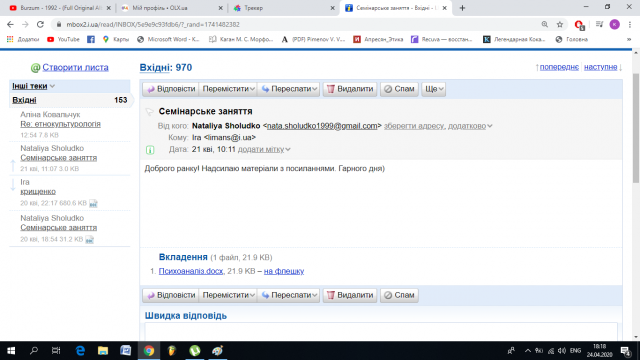This screenshot has height=360, width=640.
Task: Open the Chrome profile avatar
Action: (x=615, y=24)
